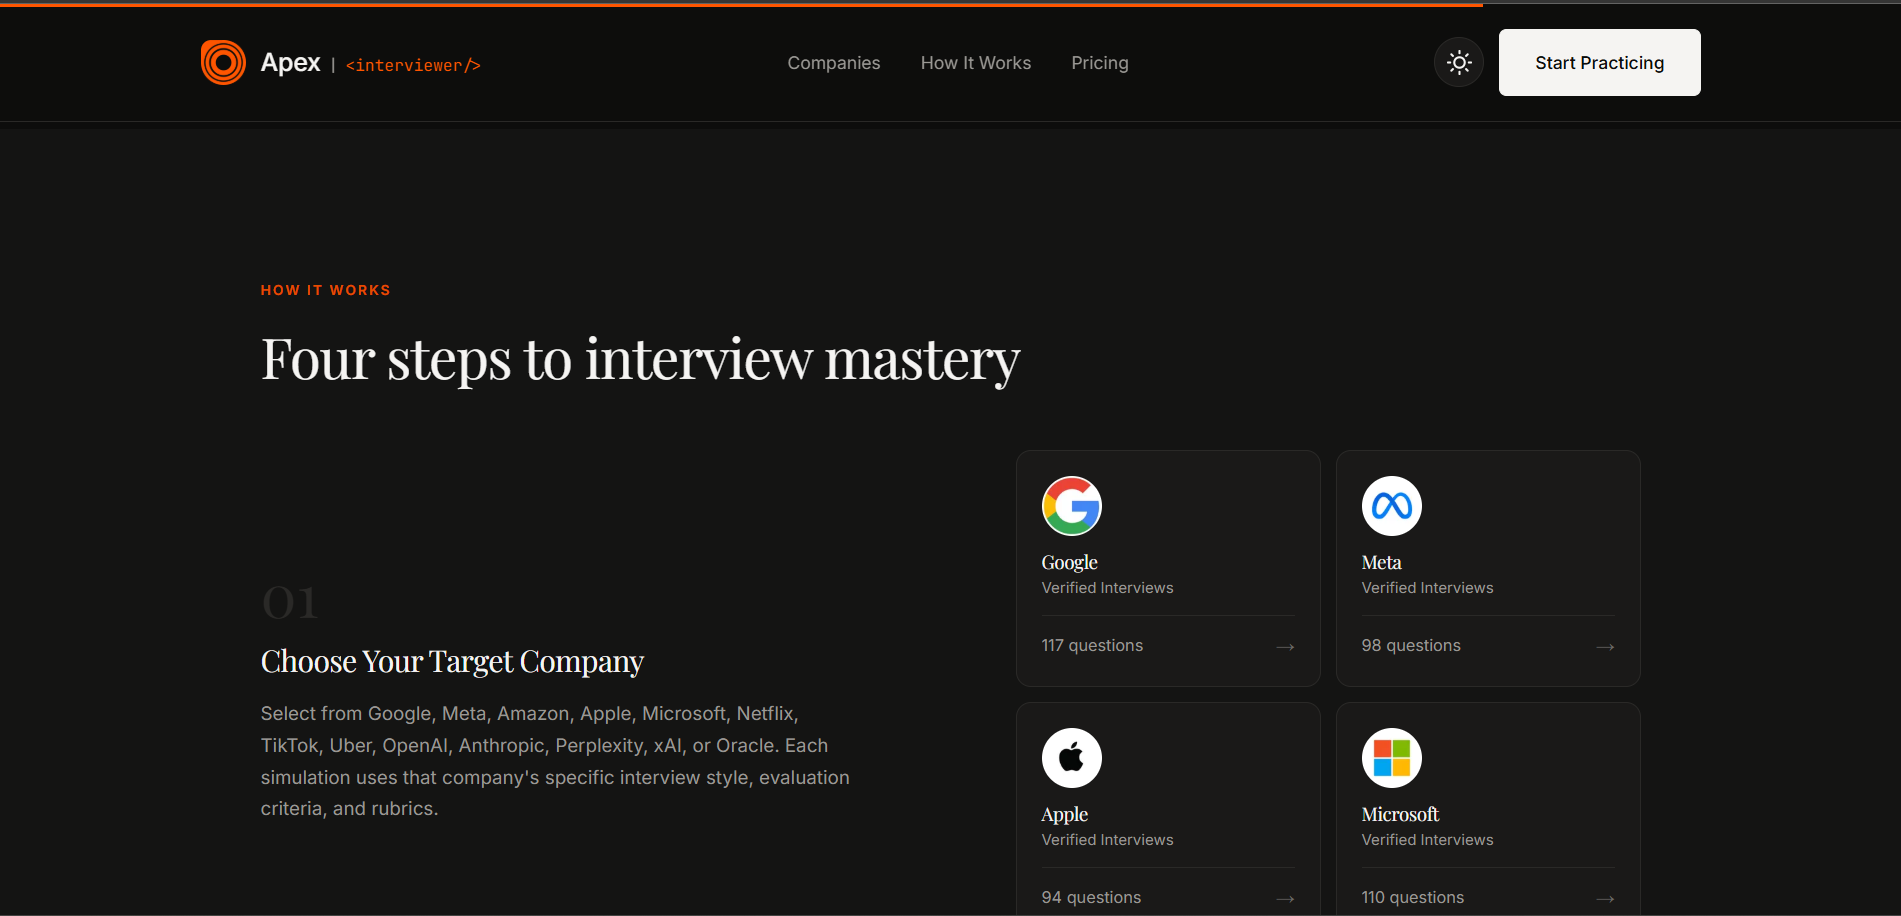1901x916 pixels.
Task: Click the '117 questions' text
Action: 1092,646
